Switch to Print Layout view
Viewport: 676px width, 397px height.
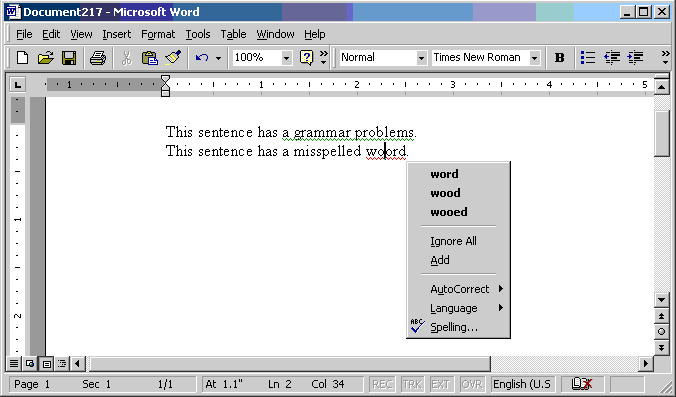(x=46, y=364)
